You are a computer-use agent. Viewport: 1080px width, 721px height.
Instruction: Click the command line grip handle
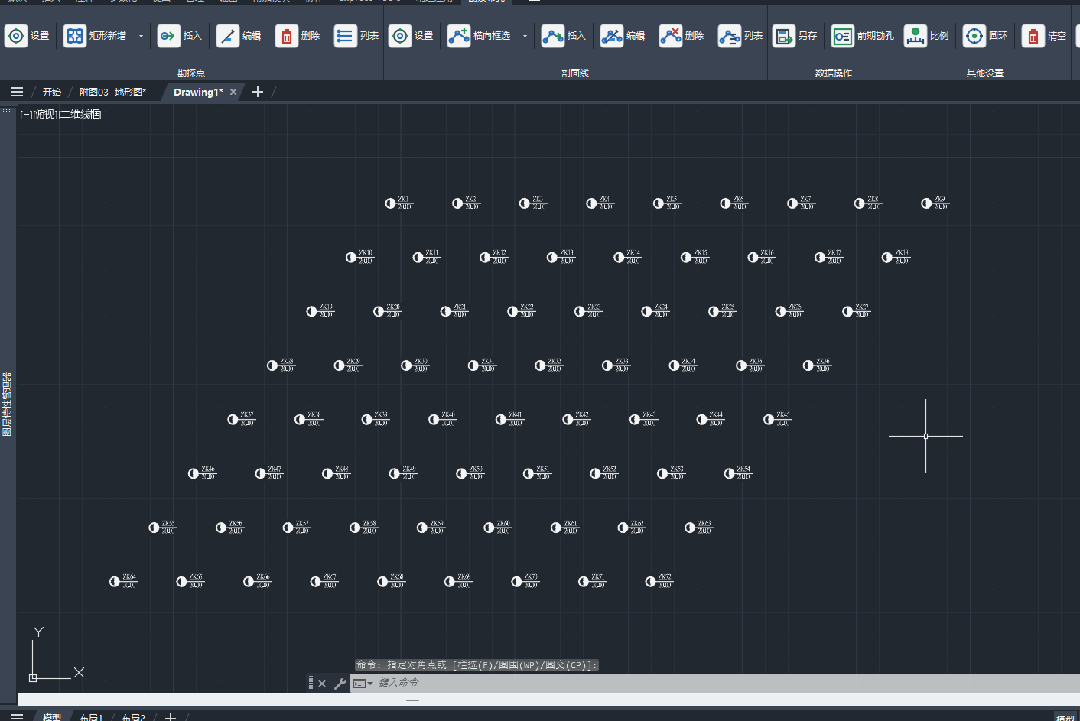coord(311,683)
